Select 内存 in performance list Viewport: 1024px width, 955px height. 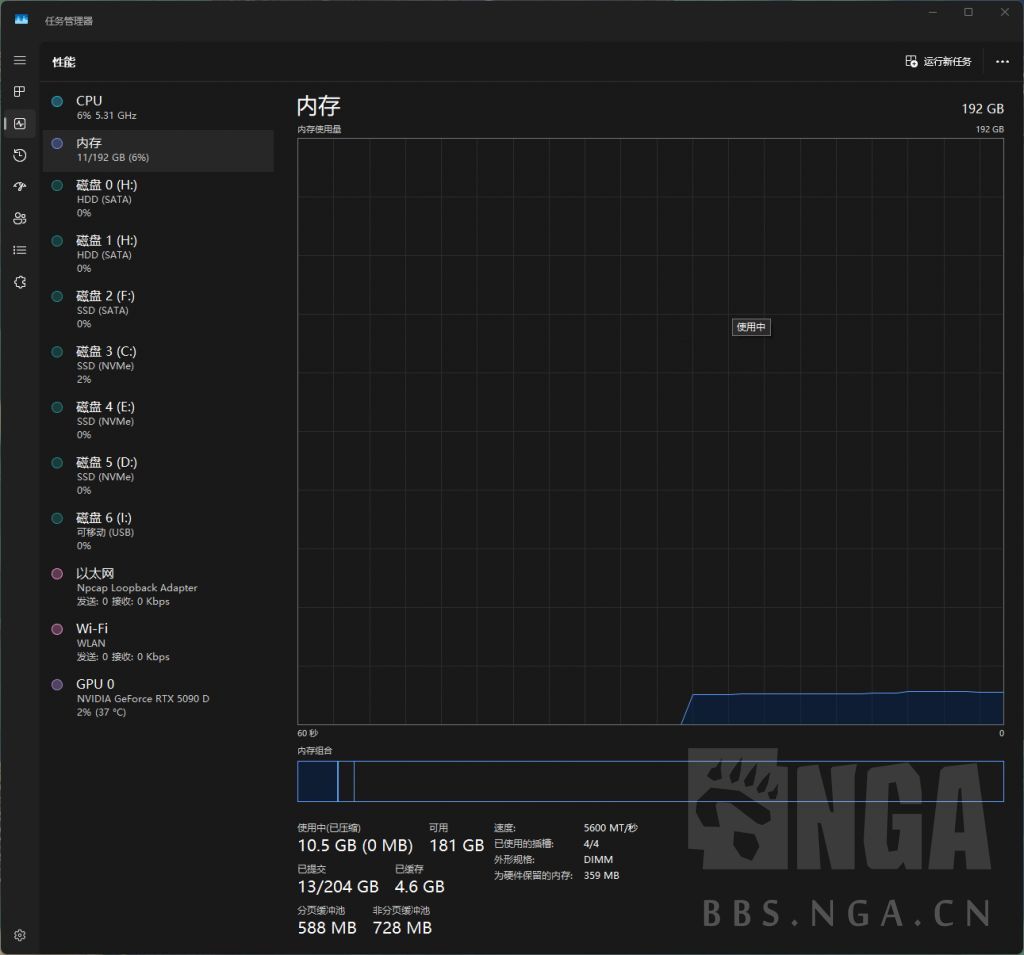[x=158, y=150]
